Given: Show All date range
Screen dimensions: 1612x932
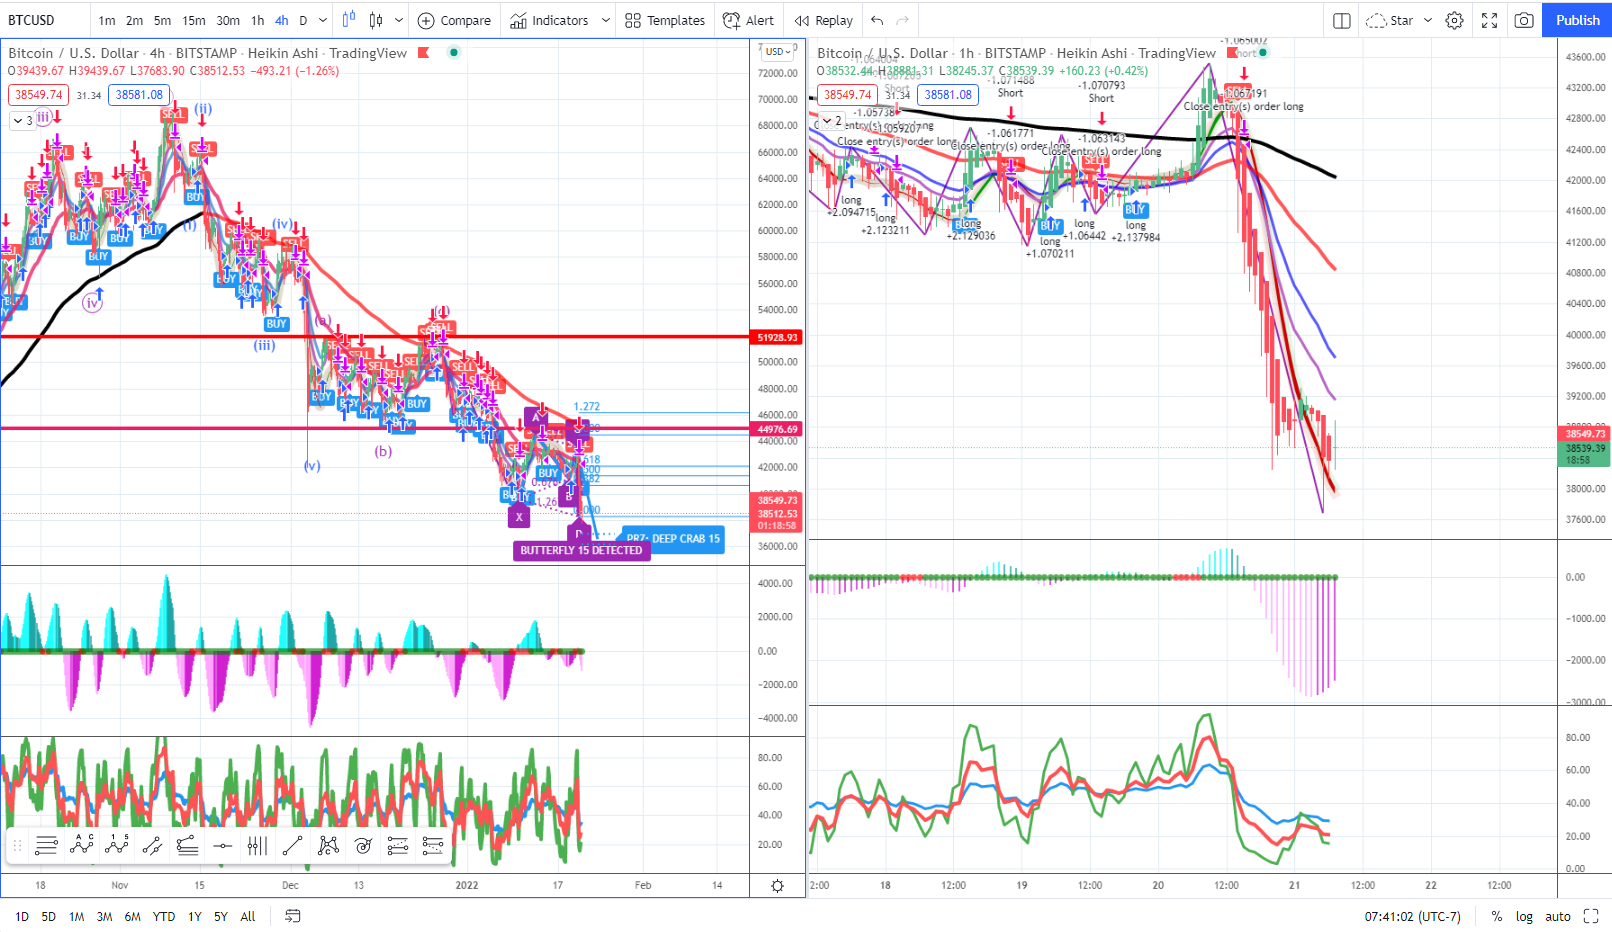Looking at the screenshot, I should pos(248,916).
